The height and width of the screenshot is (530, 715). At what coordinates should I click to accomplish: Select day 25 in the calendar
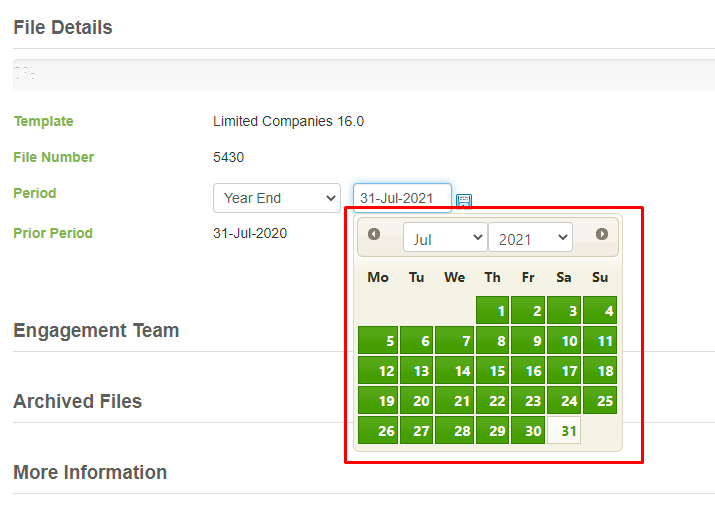click(x=600, y=400)
